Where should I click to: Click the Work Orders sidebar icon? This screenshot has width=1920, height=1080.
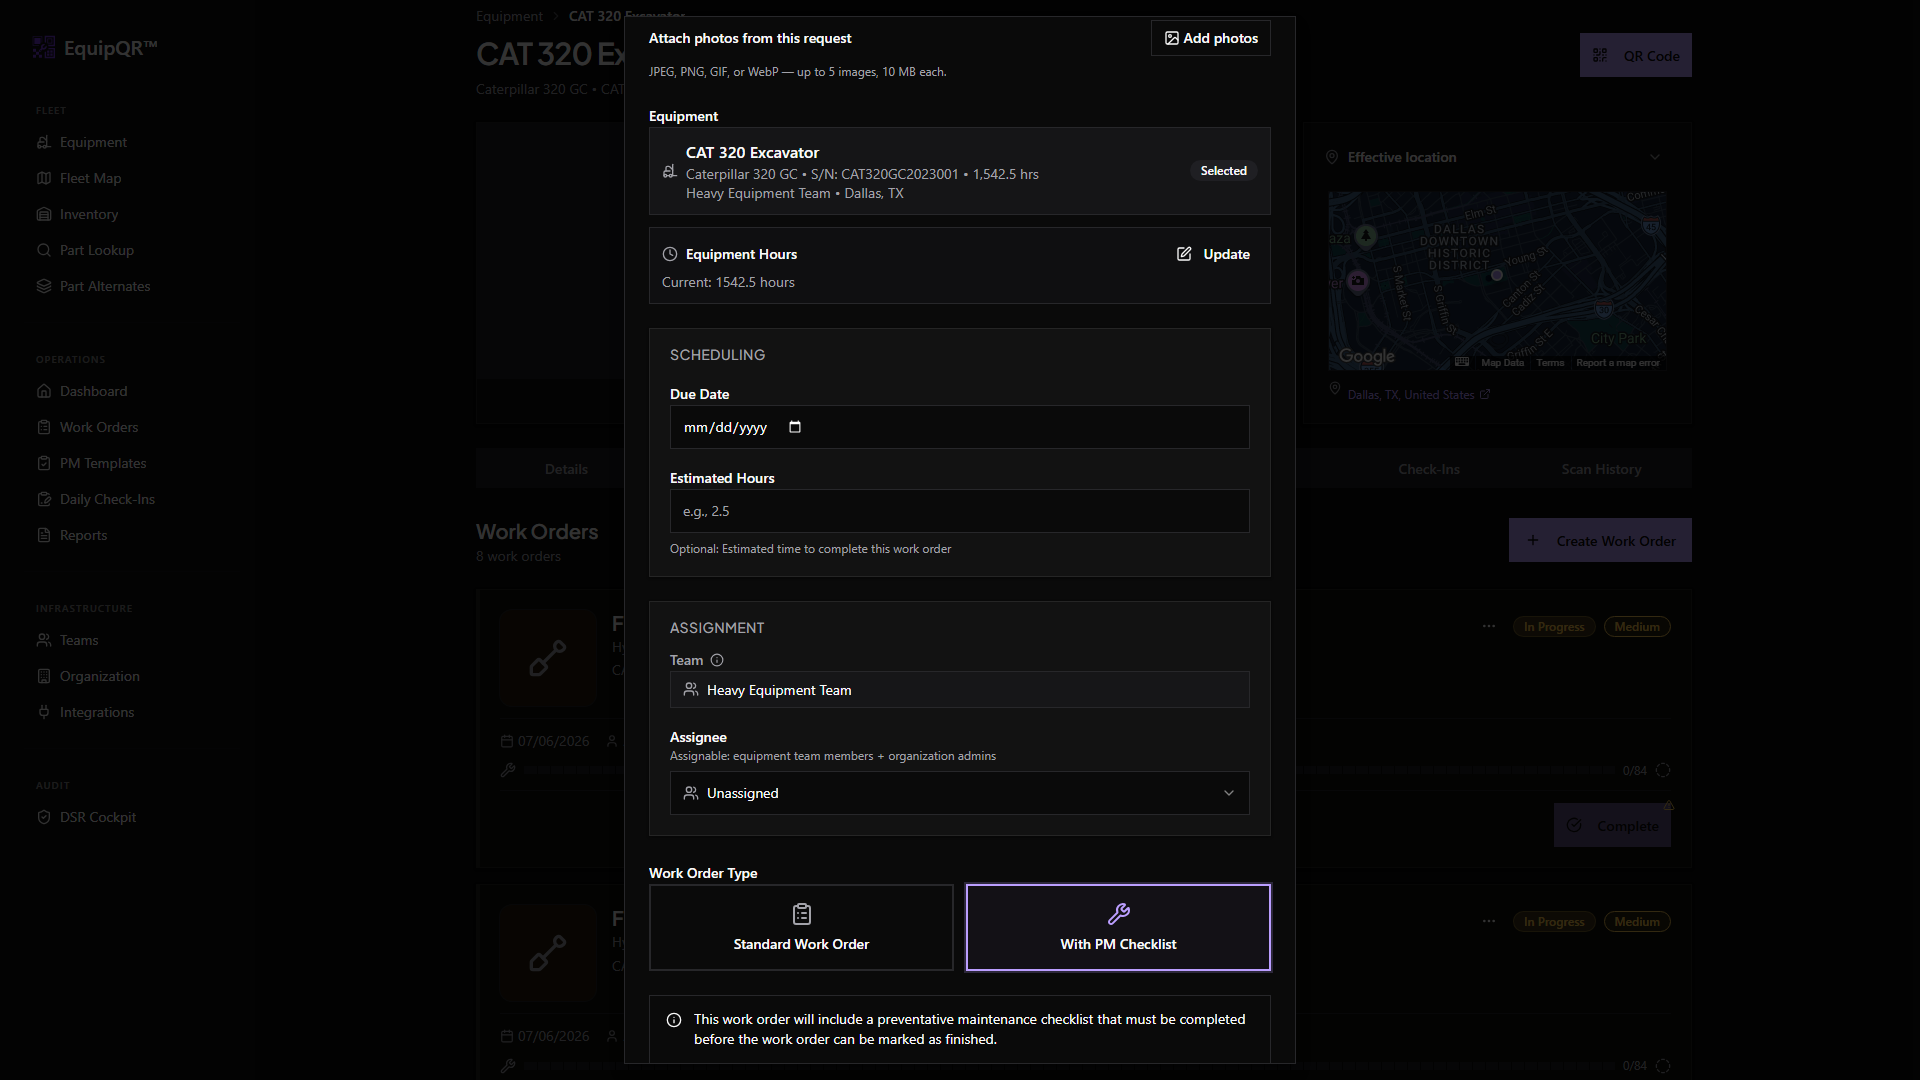[x=44, y=427]
